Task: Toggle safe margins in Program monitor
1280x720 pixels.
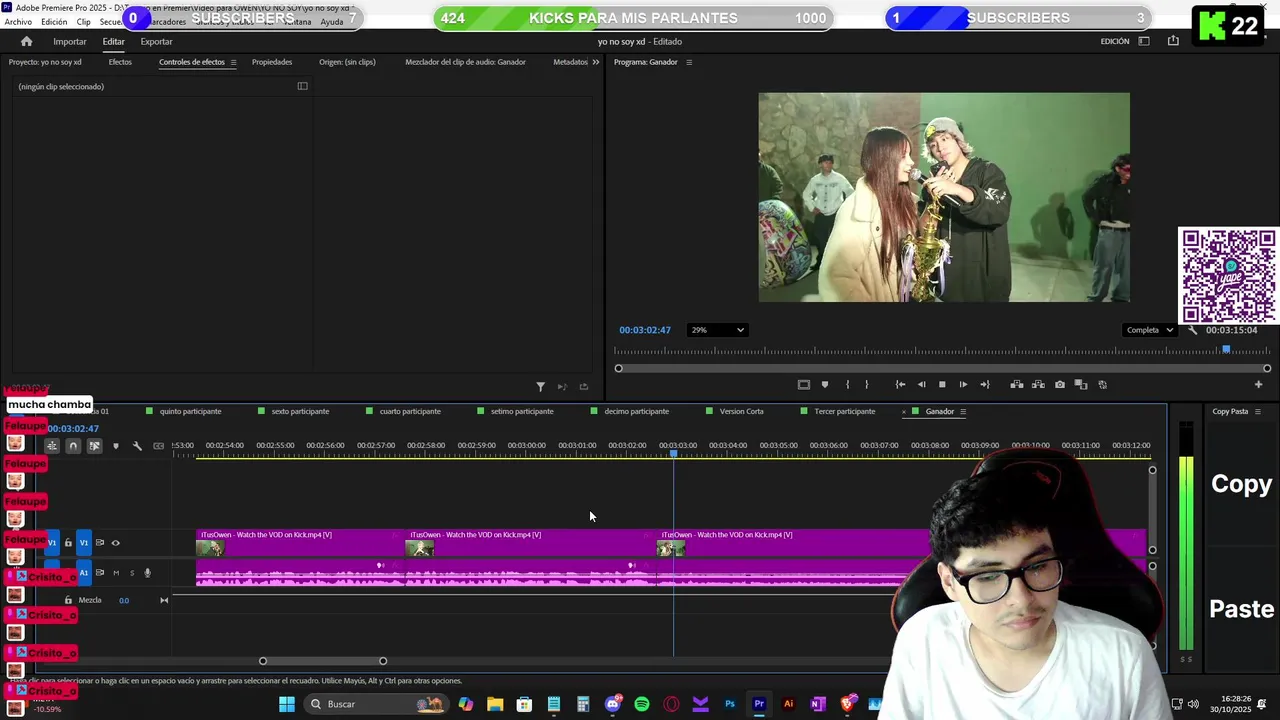Action: (x=803, y=384)
